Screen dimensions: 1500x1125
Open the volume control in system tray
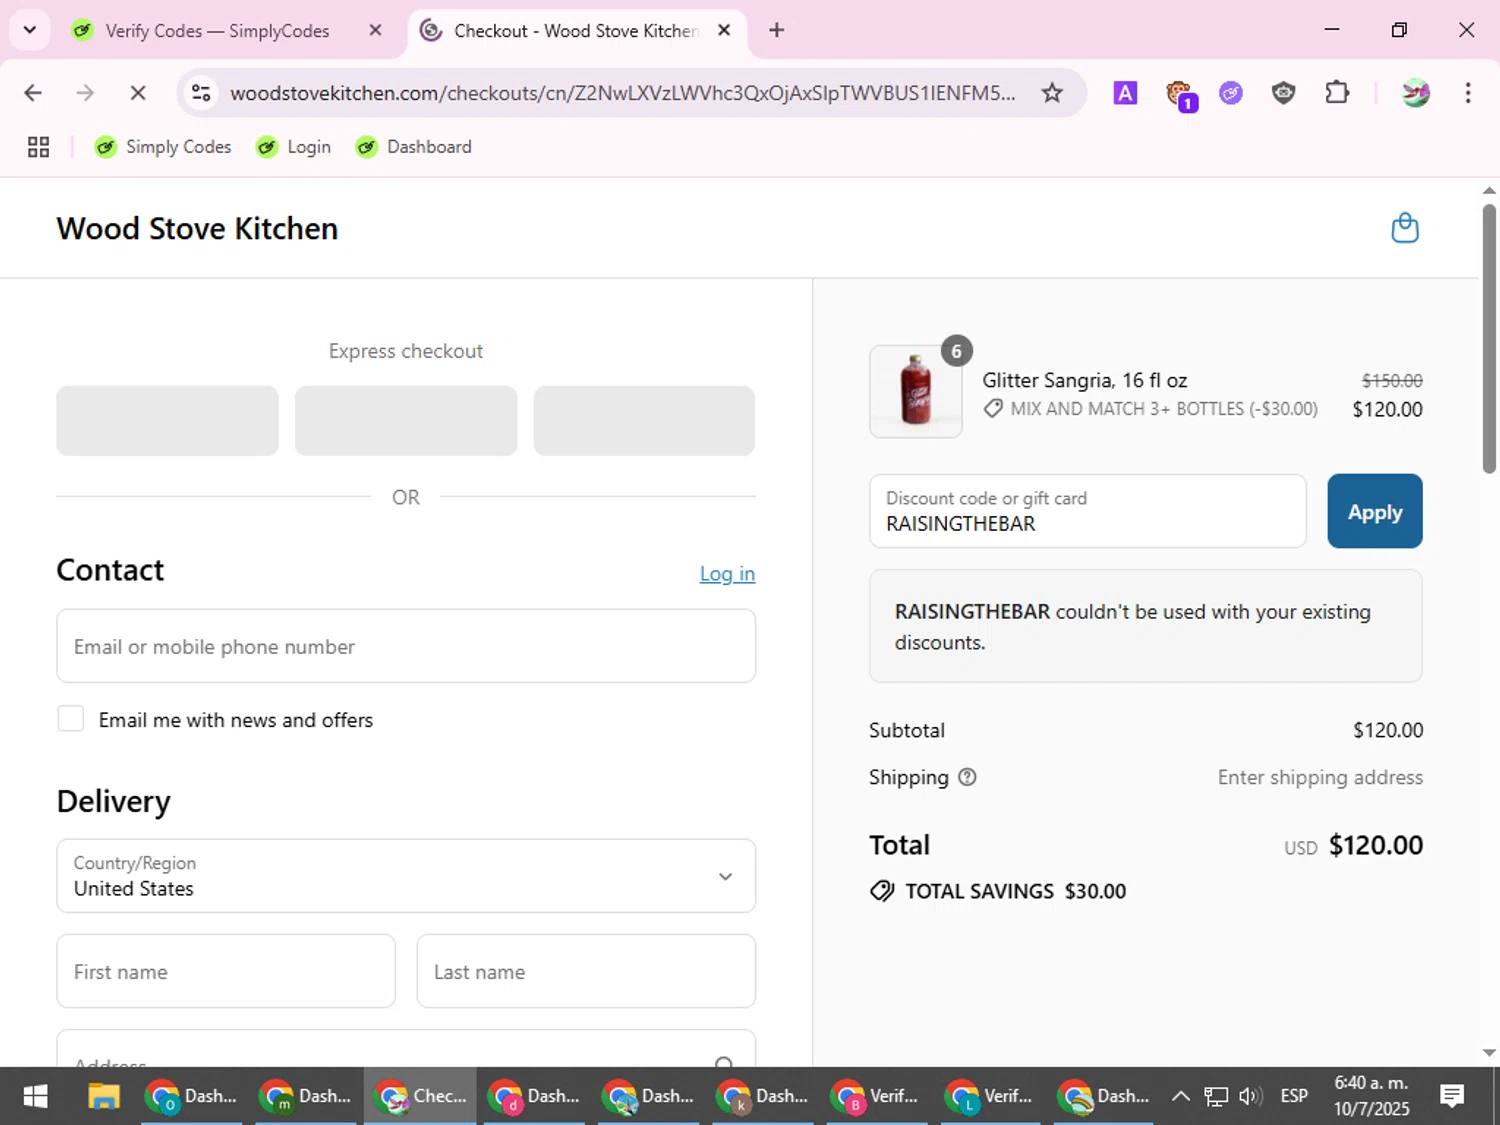pyautogui.click(x=1250, y=1097)
